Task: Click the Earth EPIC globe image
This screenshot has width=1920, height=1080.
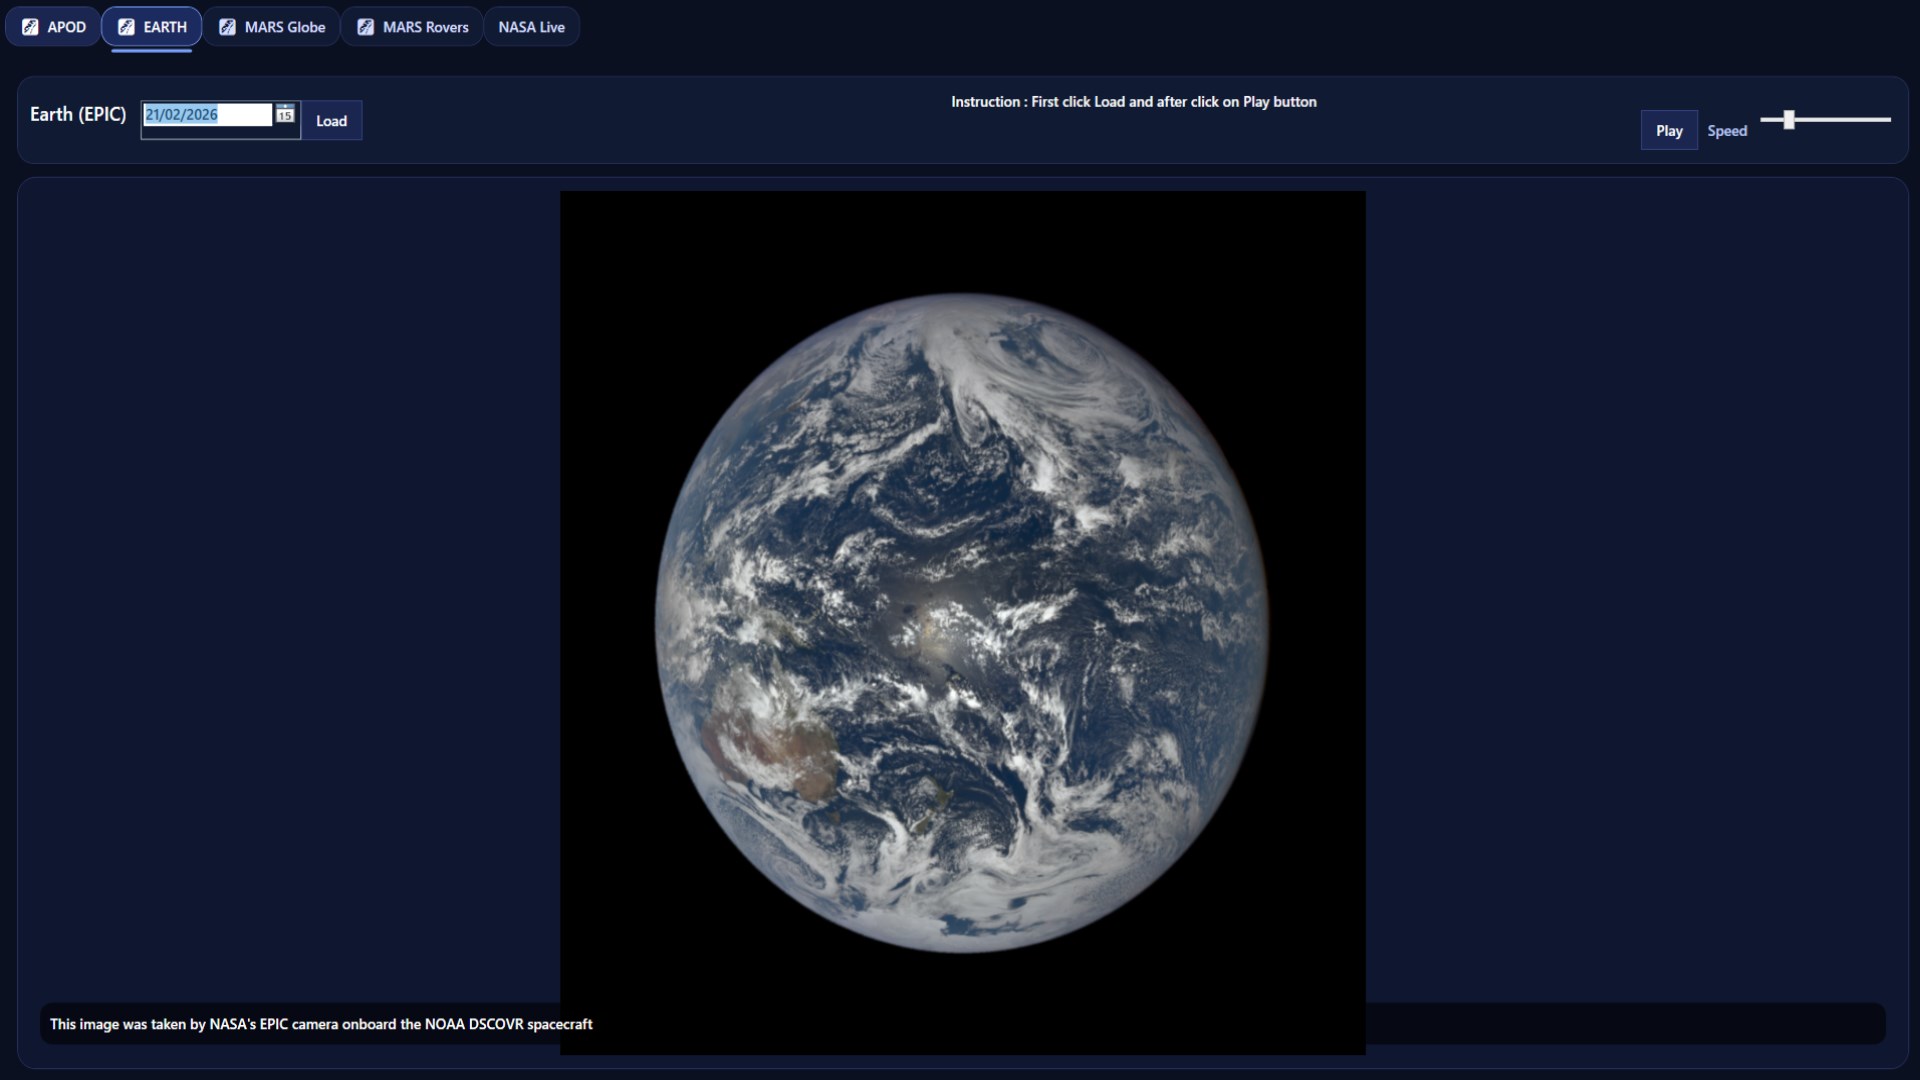Action: click(962, 622)
